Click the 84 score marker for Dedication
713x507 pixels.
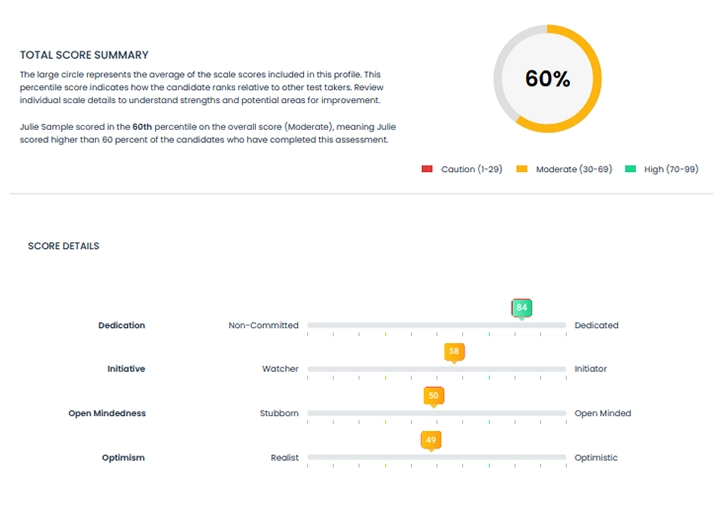521,307
